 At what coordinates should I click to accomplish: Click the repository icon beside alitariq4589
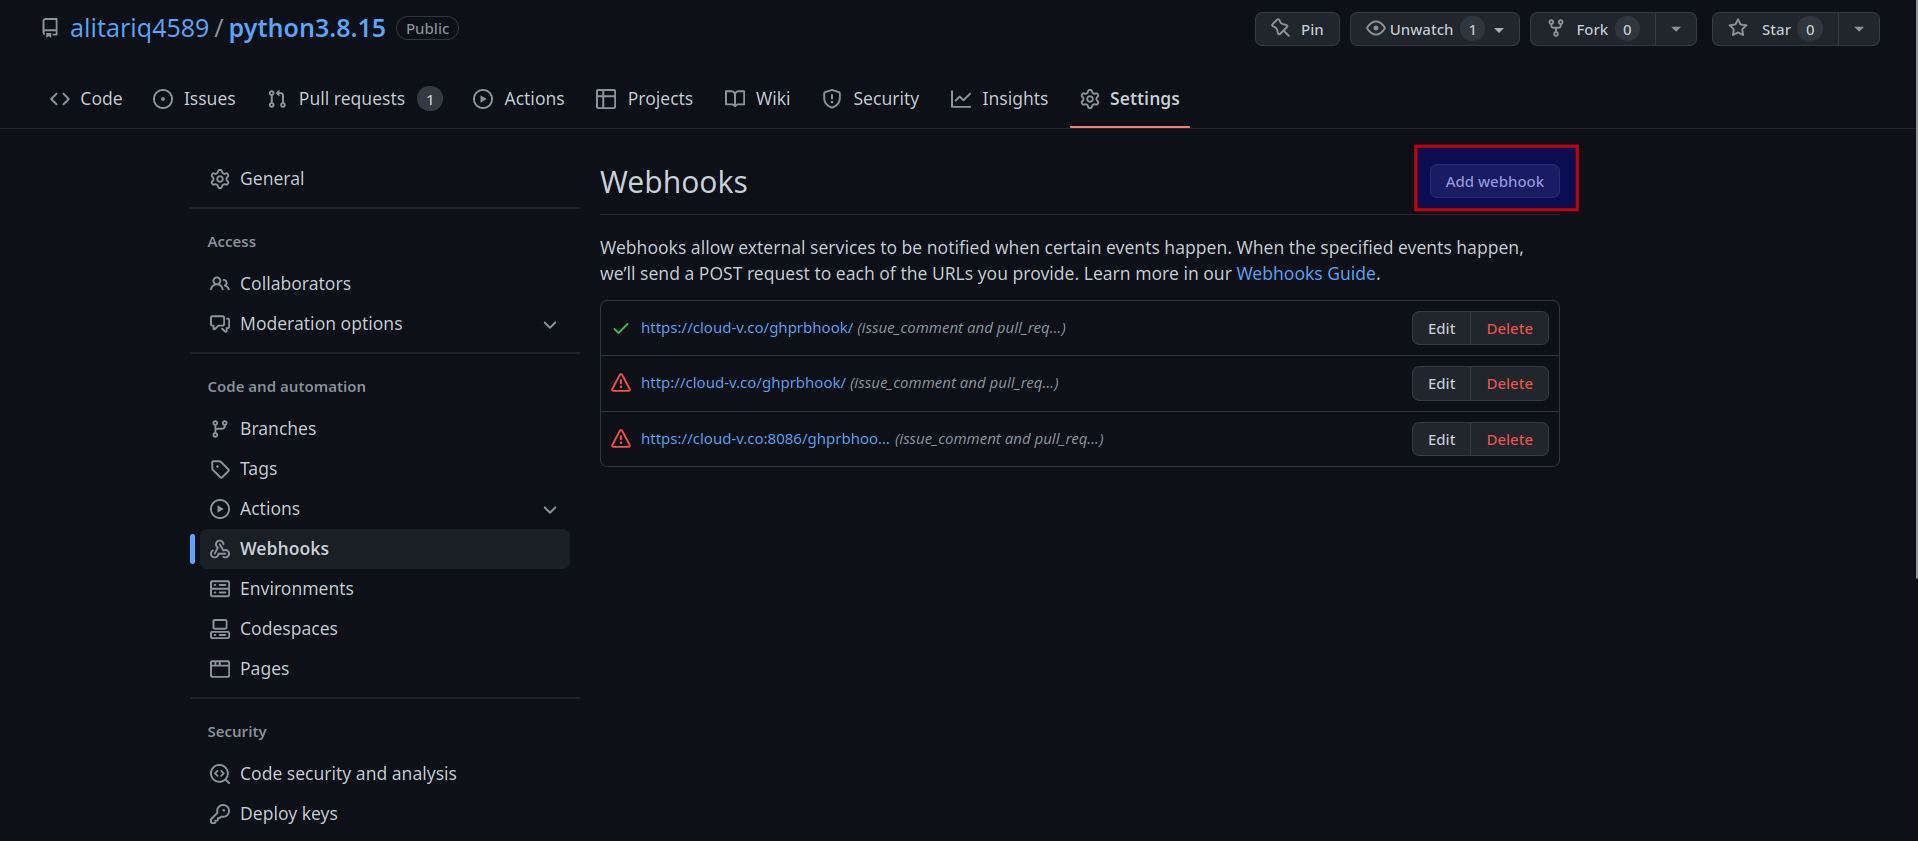(50, 28)
